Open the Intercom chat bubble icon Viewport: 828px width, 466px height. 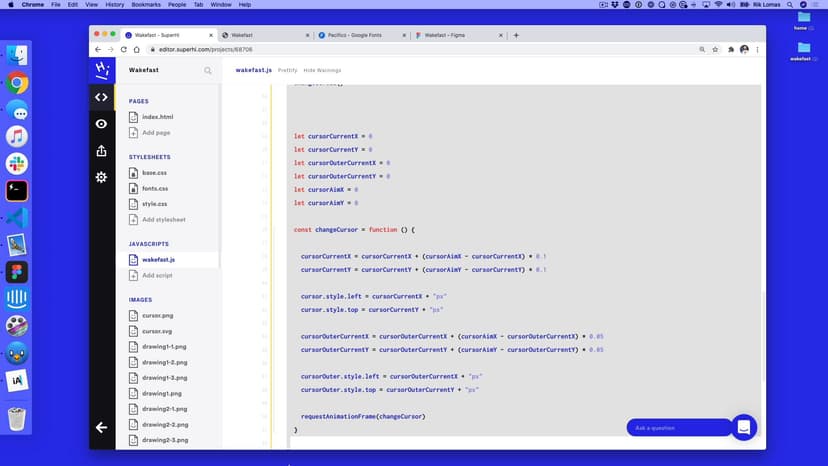(744, 427)
